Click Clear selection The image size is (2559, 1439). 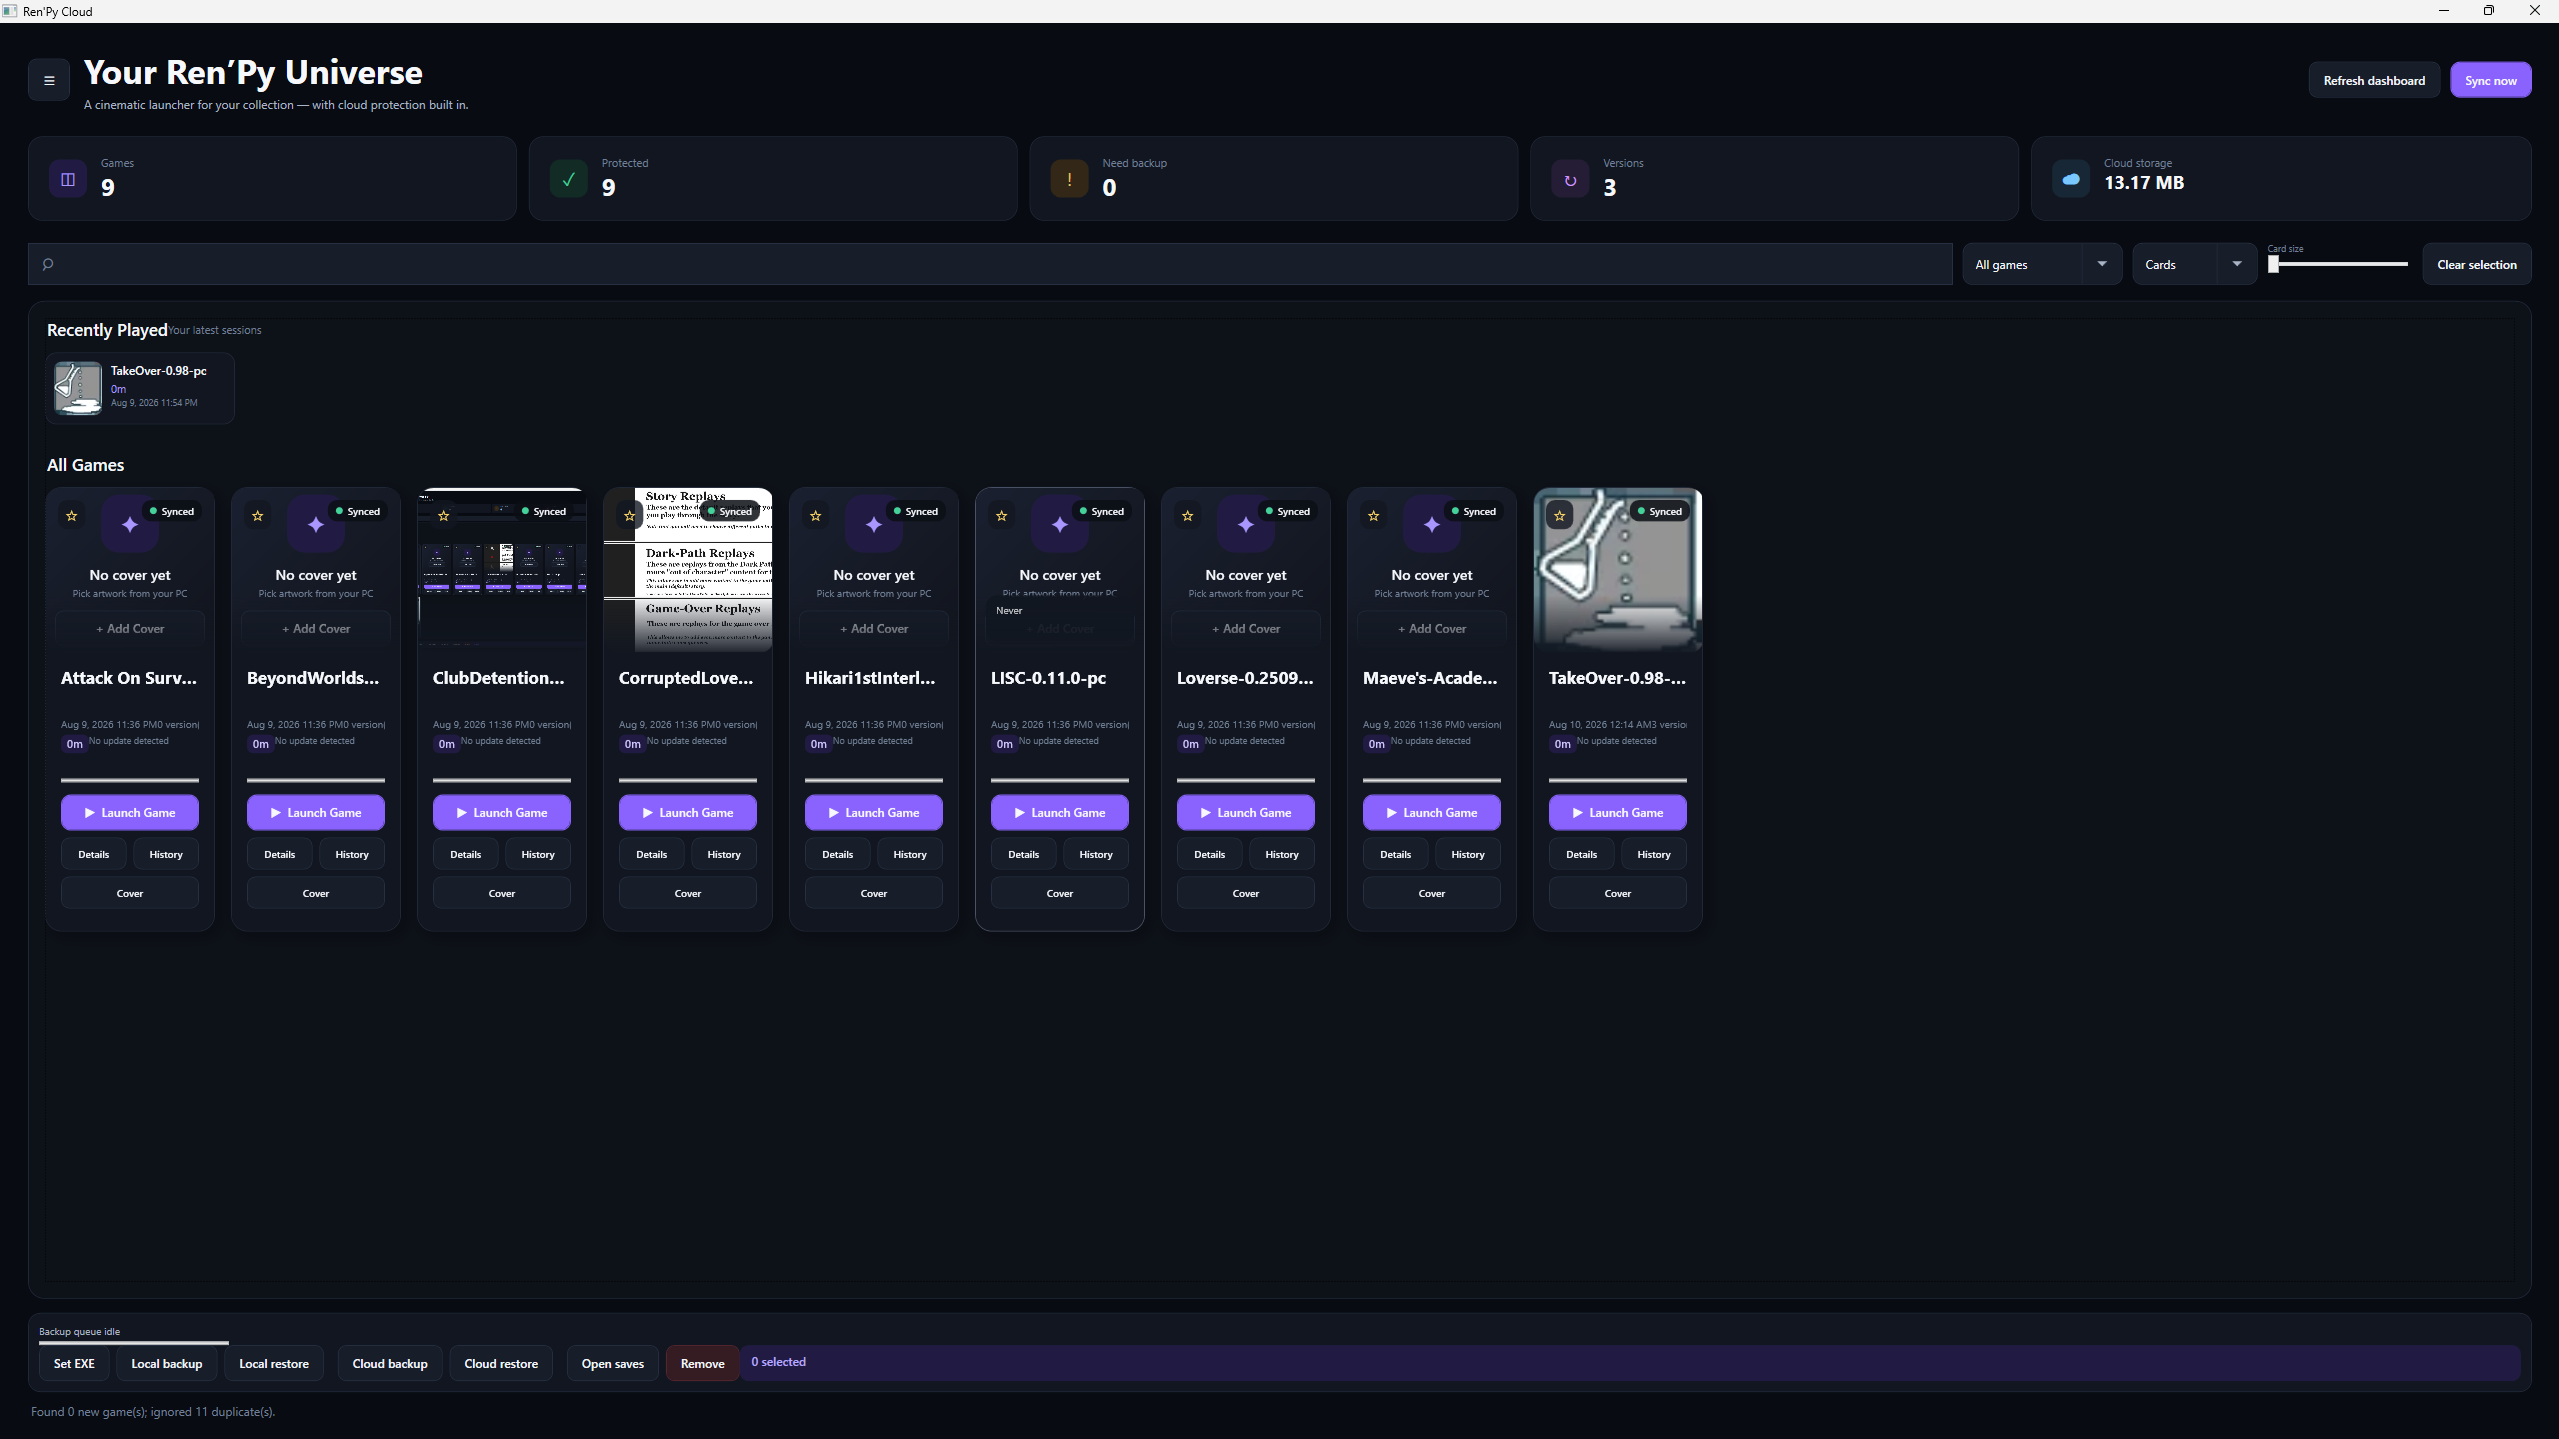coord(2477,265)
